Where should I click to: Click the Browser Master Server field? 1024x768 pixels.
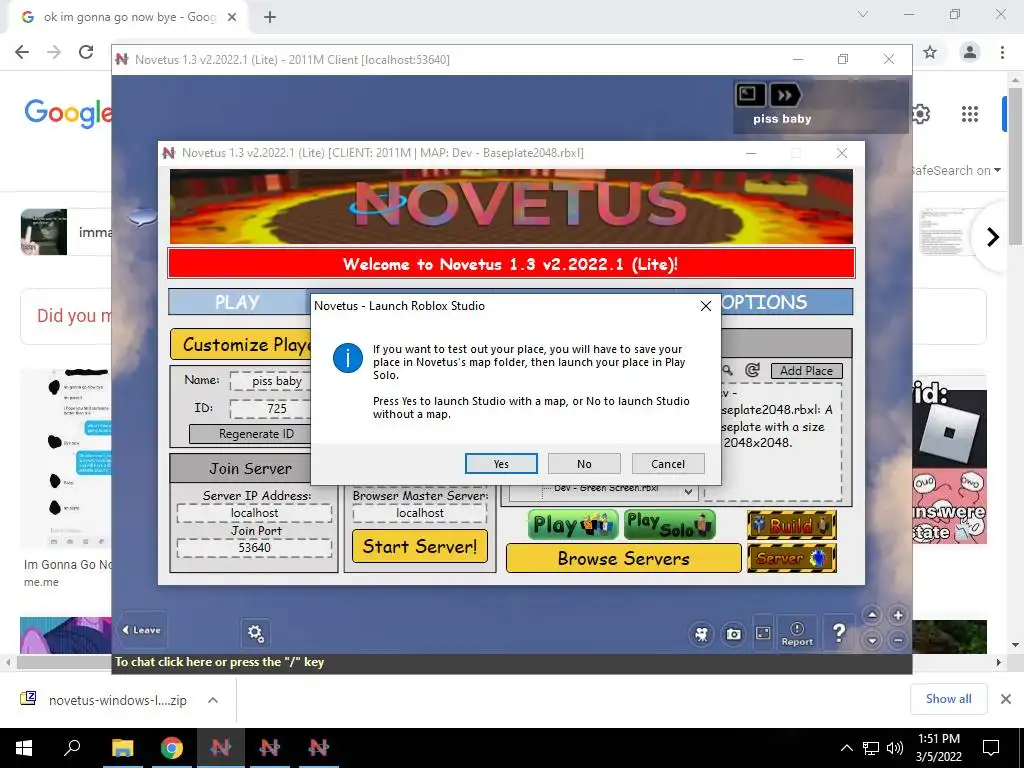pos(420,513)
